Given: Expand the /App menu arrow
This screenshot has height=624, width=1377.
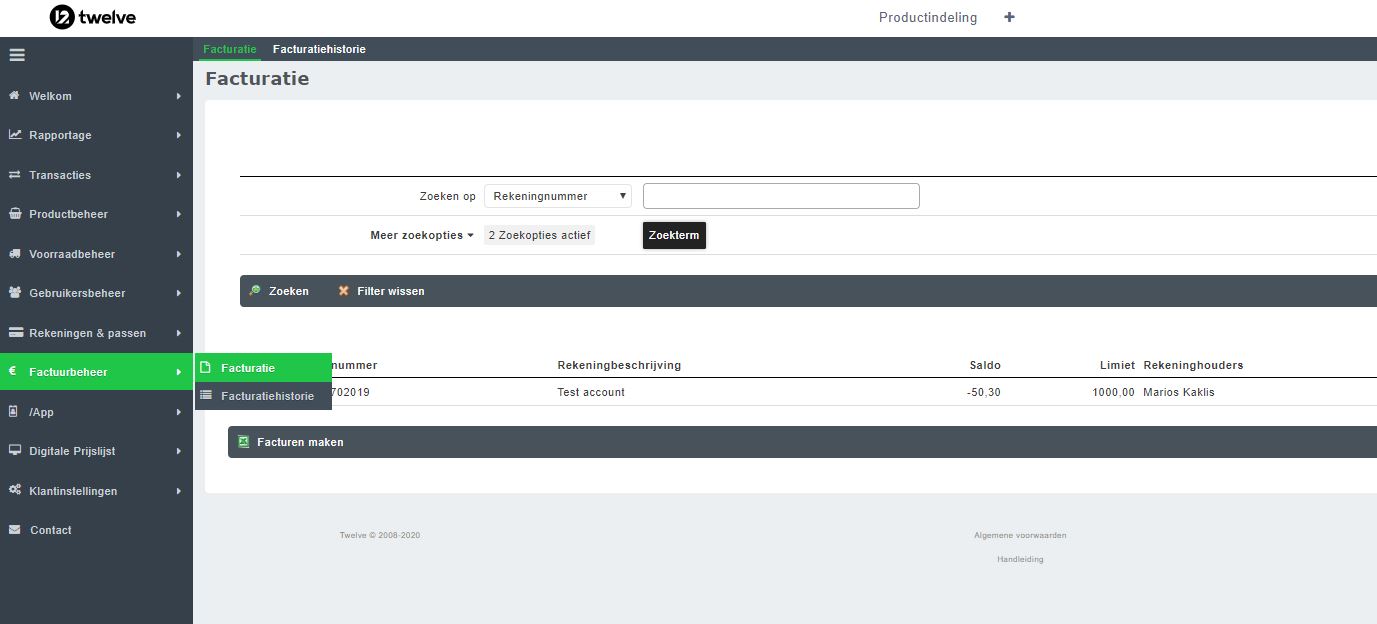Looking at the screenshot, I should (179, 412).
